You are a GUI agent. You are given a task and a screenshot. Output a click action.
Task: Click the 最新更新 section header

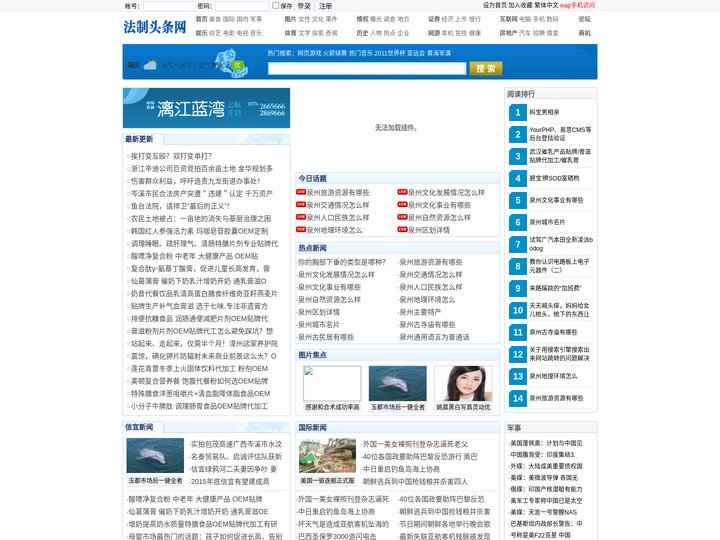point(139,139)
